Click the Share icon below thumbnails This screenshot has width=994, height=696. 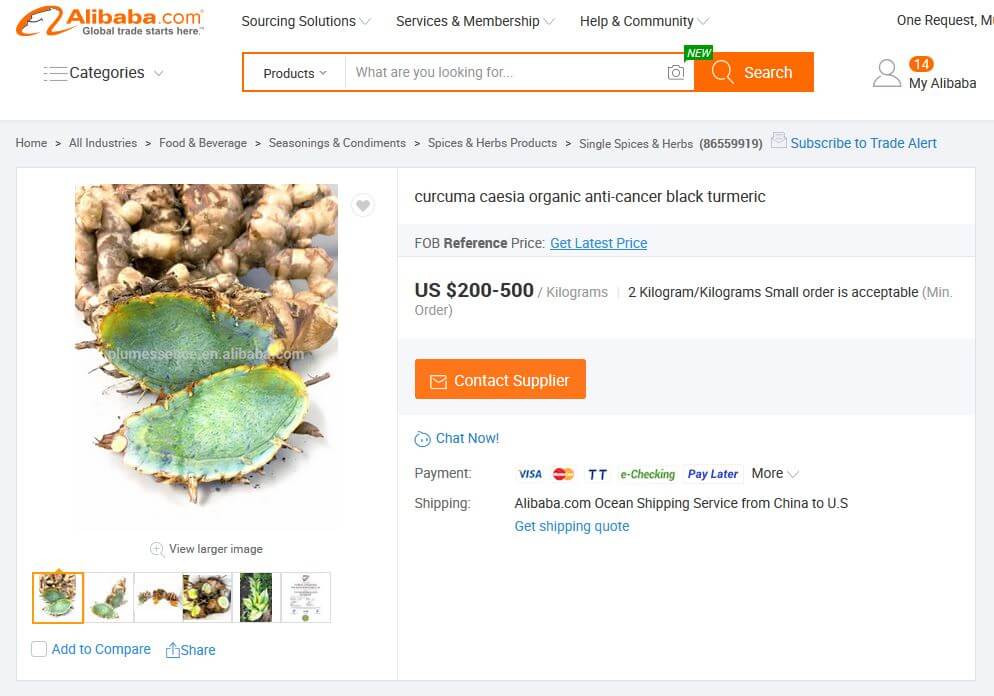(173, 650)
